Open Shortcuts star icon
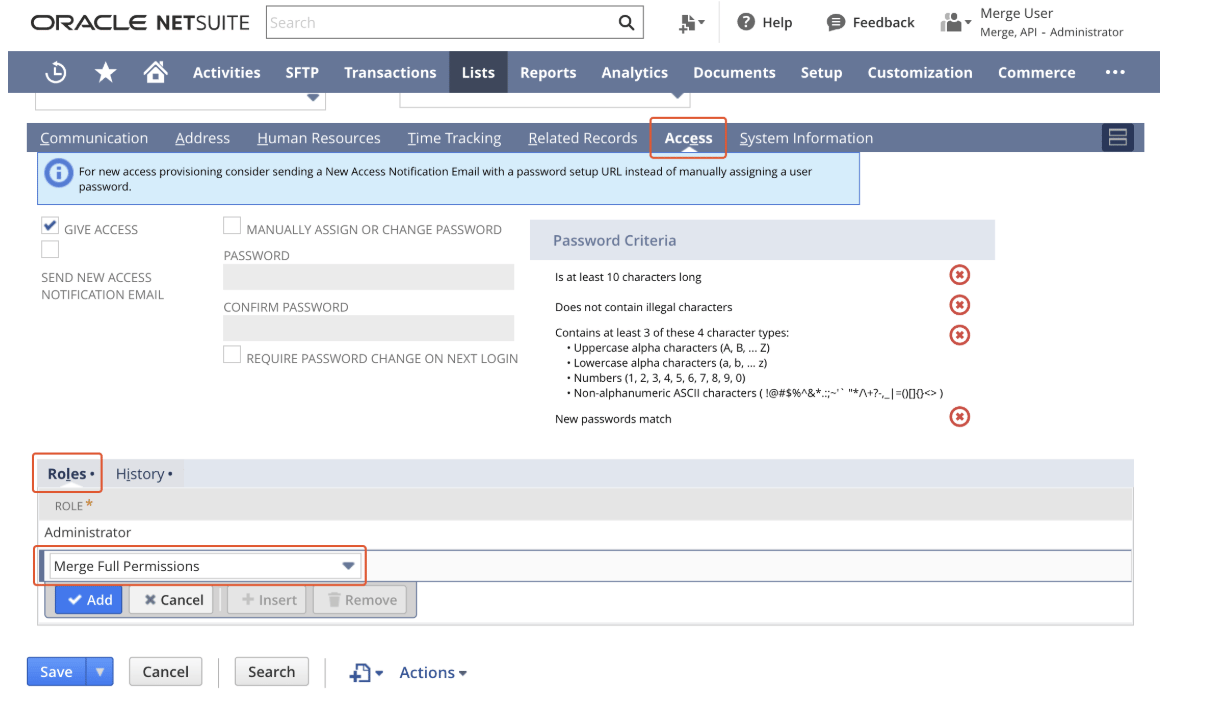1214x714 pixels. 105,72
